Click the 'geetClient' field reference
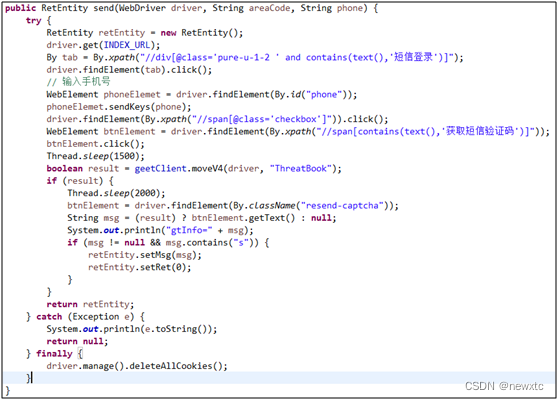Screen dimensions: 559x400 click(x=160, y=169)
